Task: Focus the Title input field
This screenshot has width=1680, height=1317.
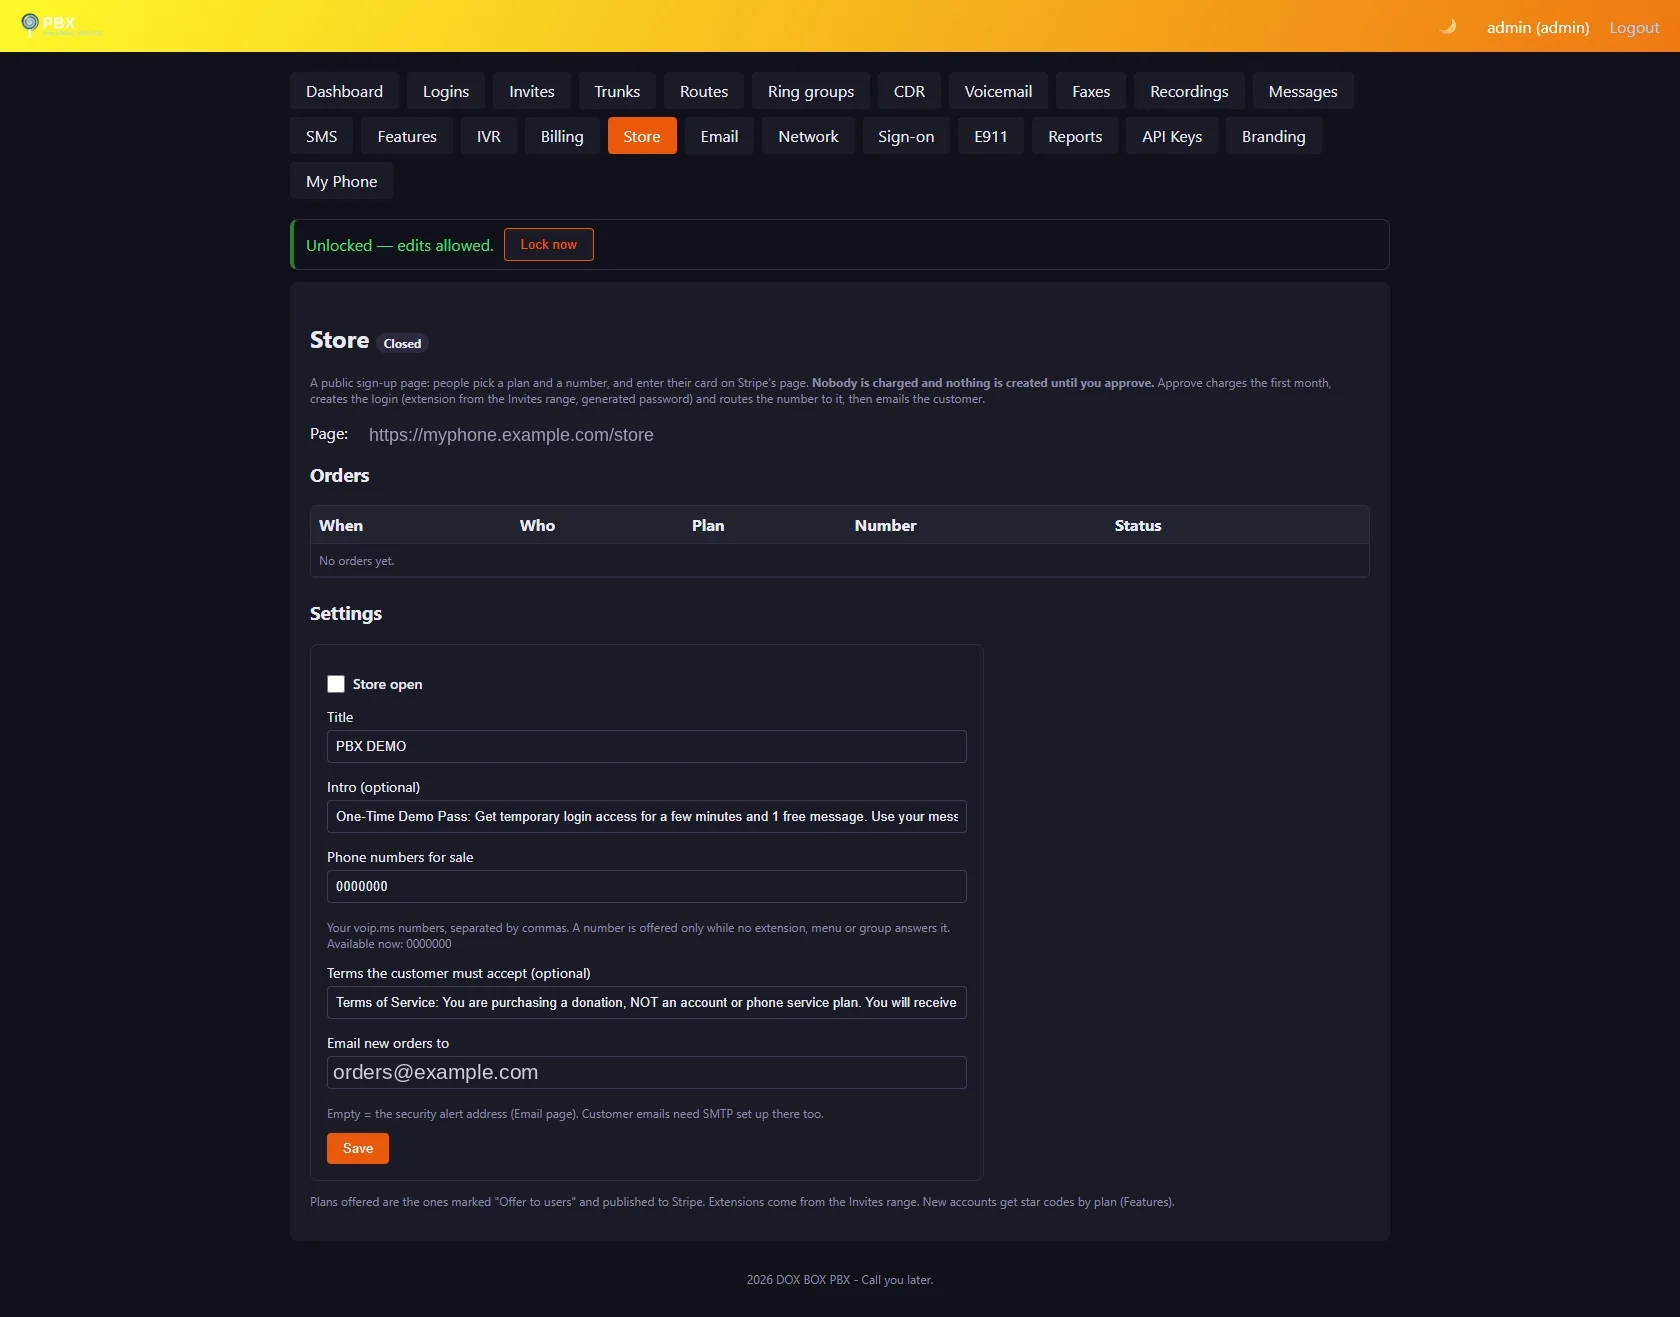Action: pyautogui.click(x=647, y=746)
